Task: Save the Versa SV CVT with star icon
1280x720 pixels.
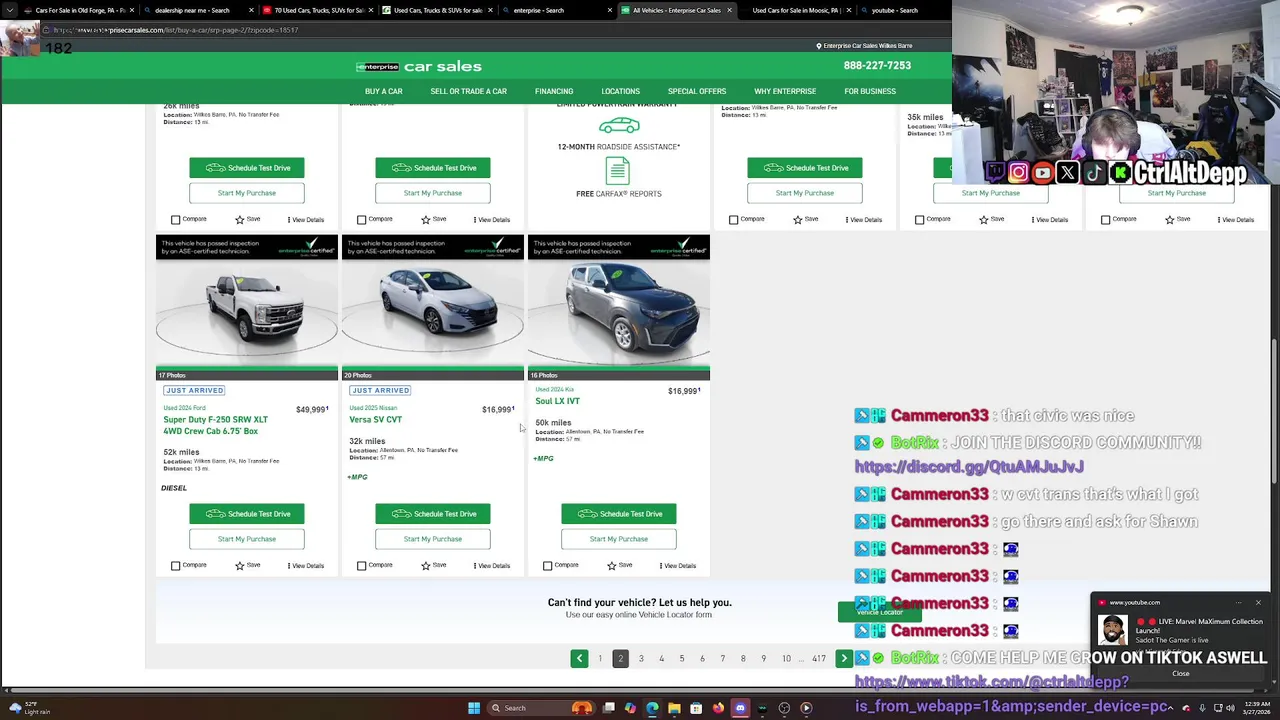Action: 433,566
